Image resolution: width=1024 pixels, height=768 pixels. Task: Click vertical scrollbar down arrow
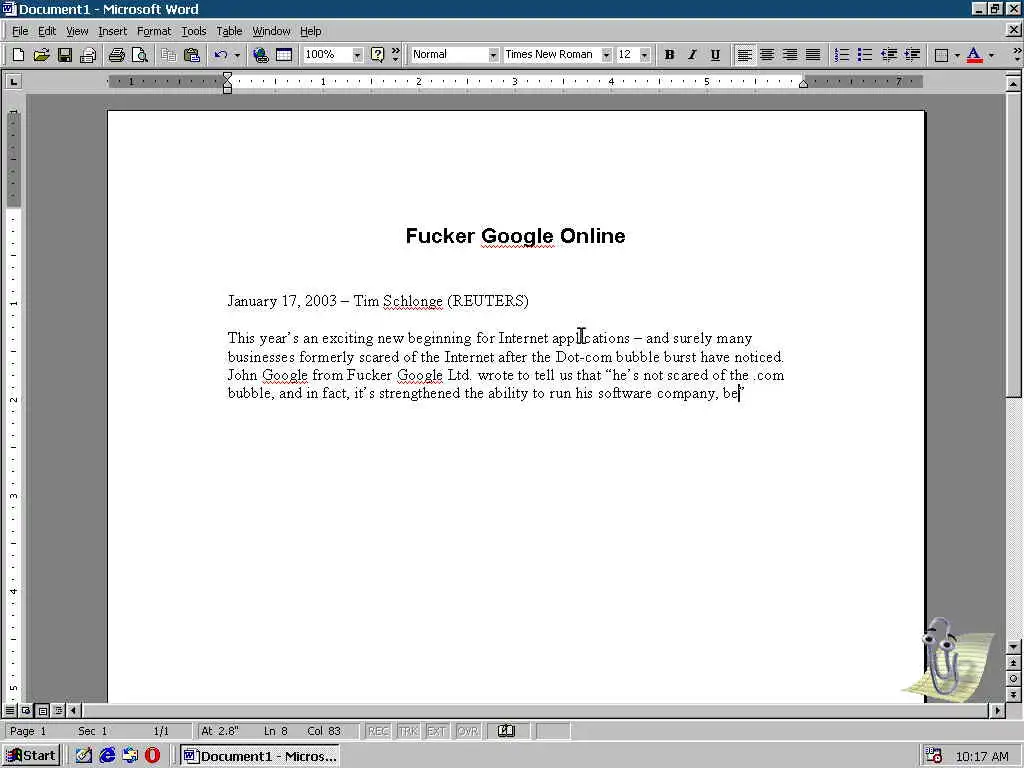click(1013, 647)
